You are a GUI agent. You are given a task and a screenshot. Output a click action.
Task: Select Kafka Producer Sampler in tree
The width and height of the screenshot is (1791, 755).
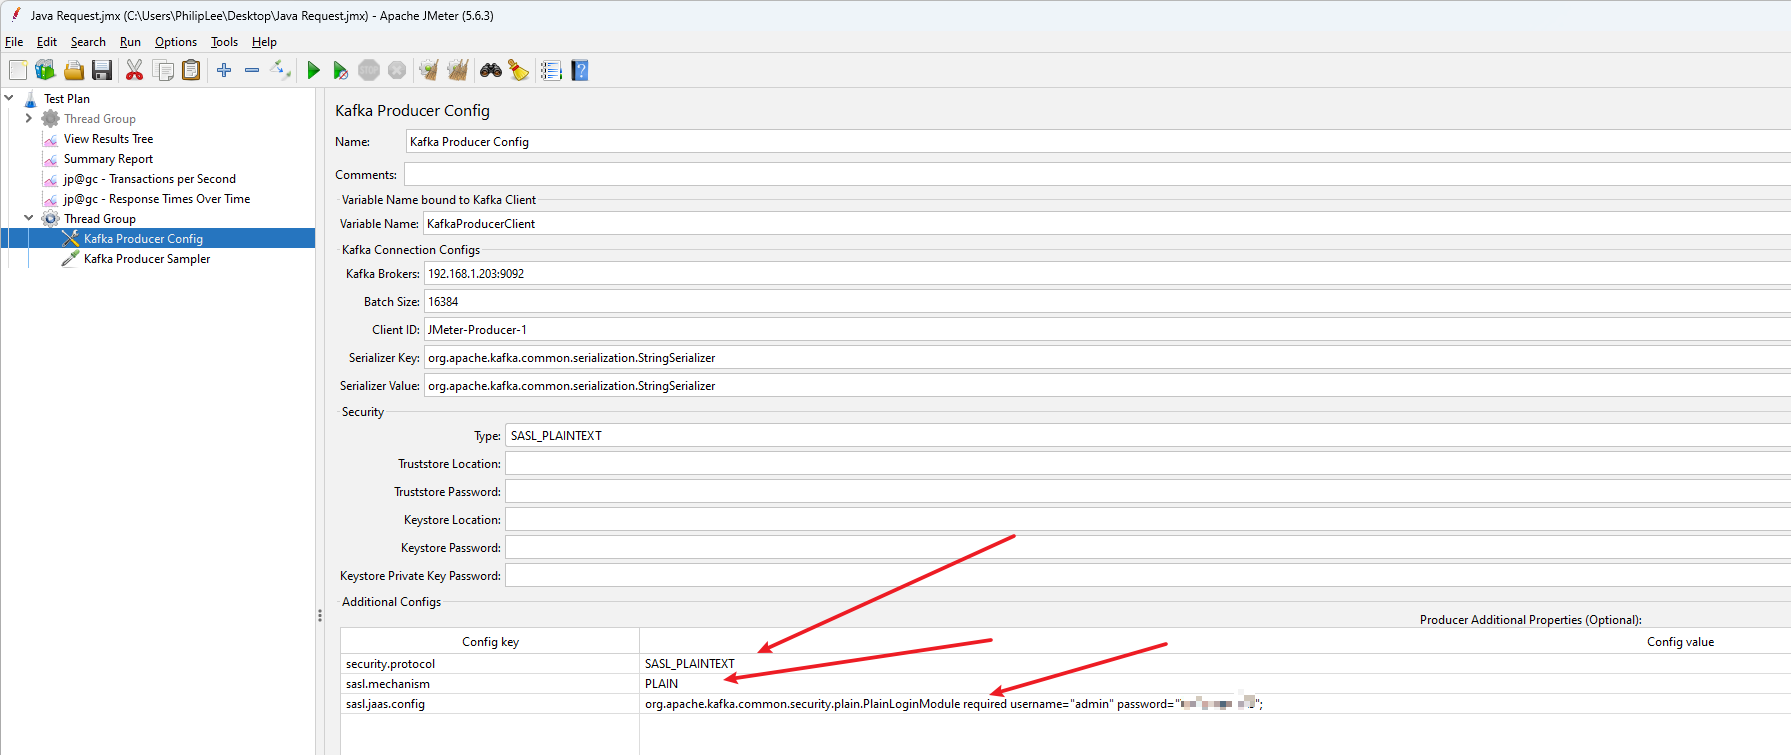(147, 259)
